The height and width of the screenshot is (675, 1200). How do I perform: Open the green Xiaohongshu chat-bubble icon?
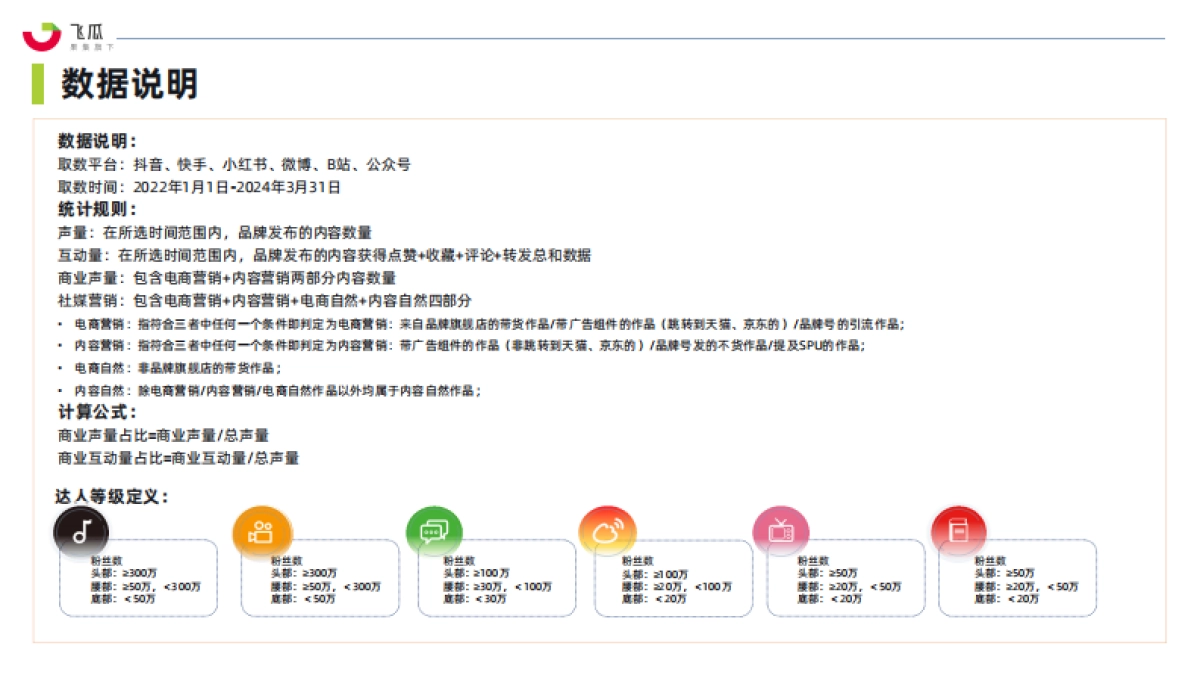pyautogui.click(x=434, y=531)
